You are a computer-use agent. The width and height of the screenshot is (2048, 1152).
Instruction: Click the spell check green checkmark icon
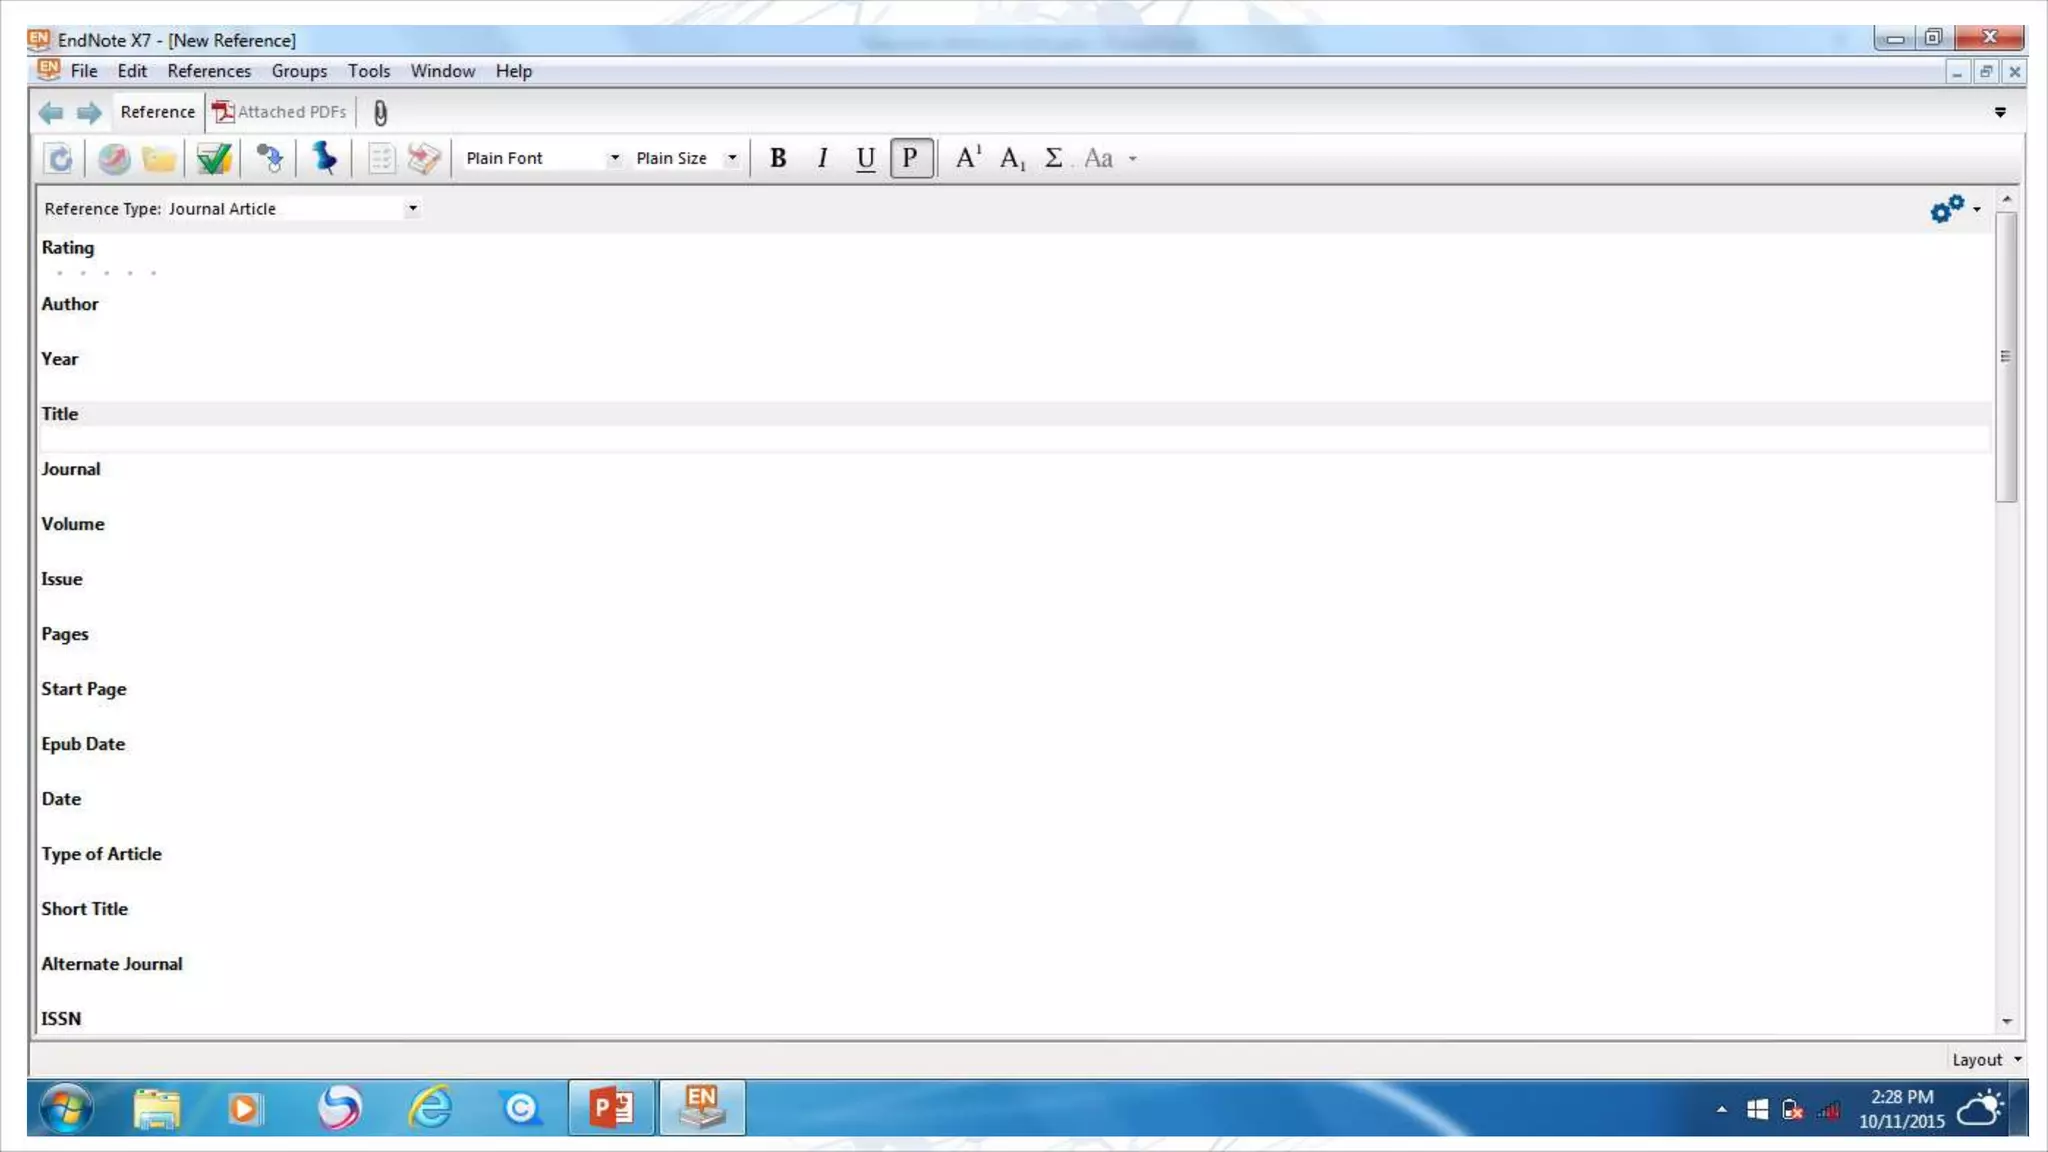[213, 158]
